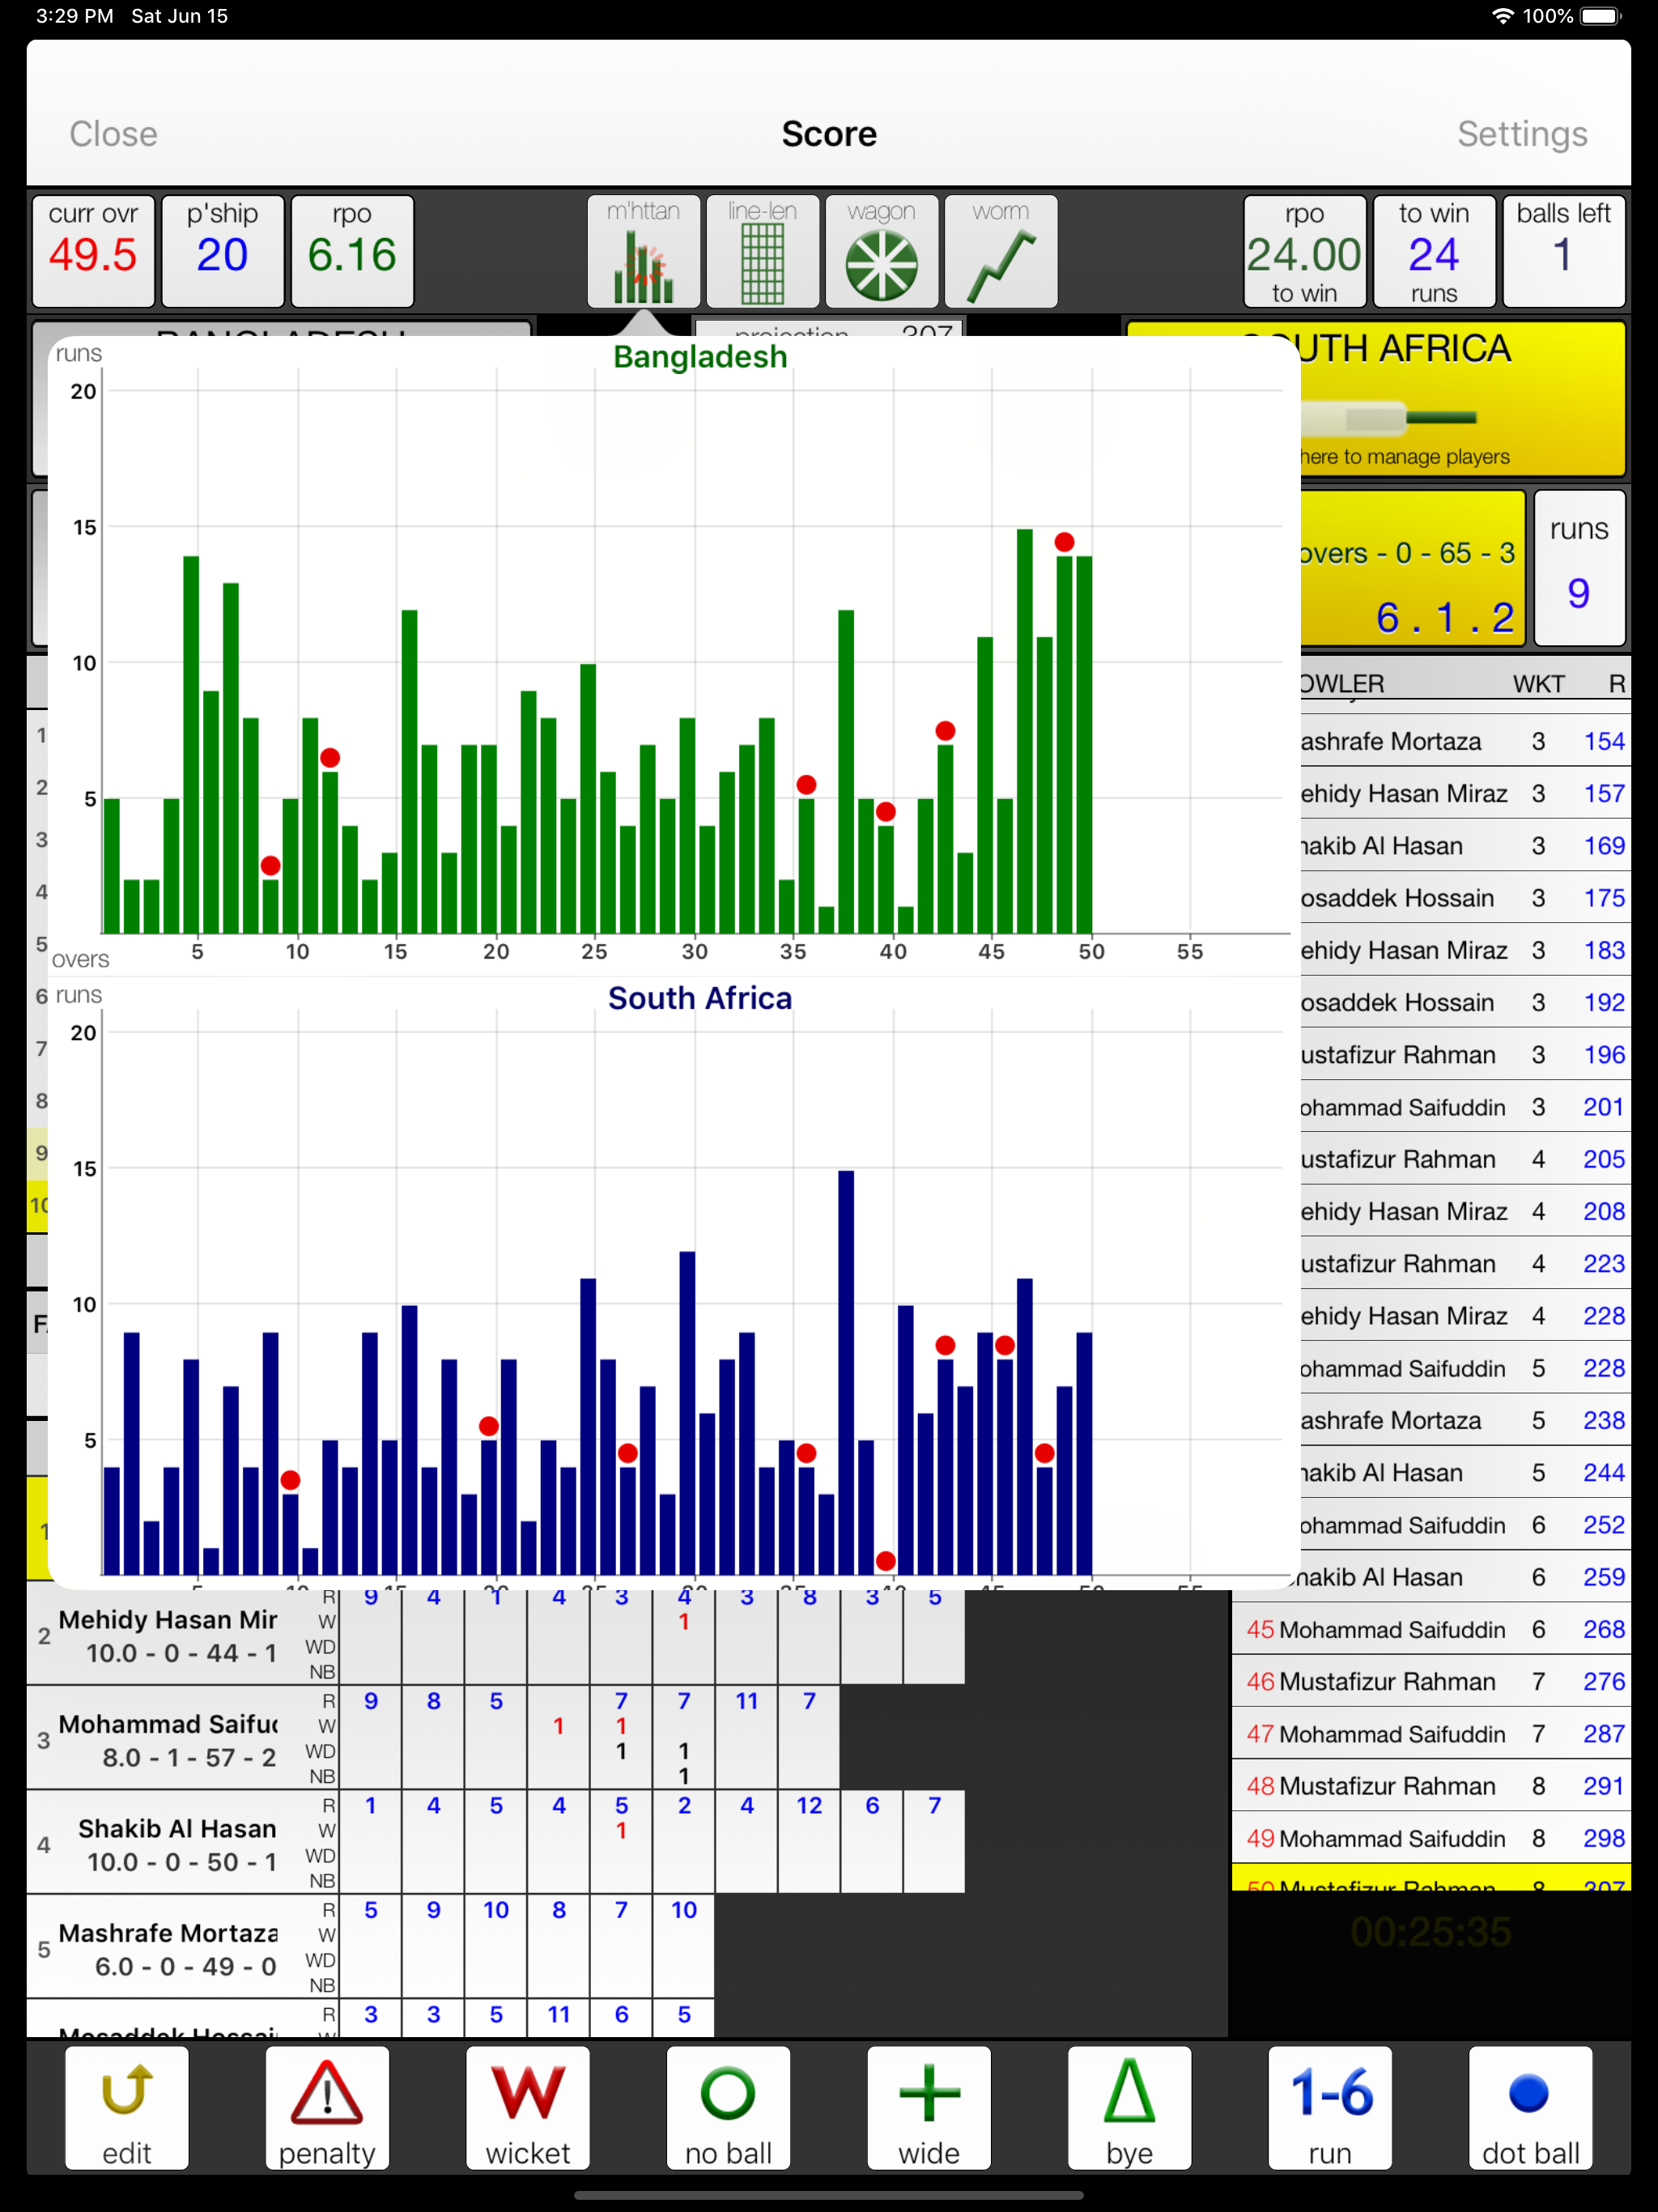Select bowler Mohammad Saifuddin 8.0-1-57-2

click(182, 1740)
